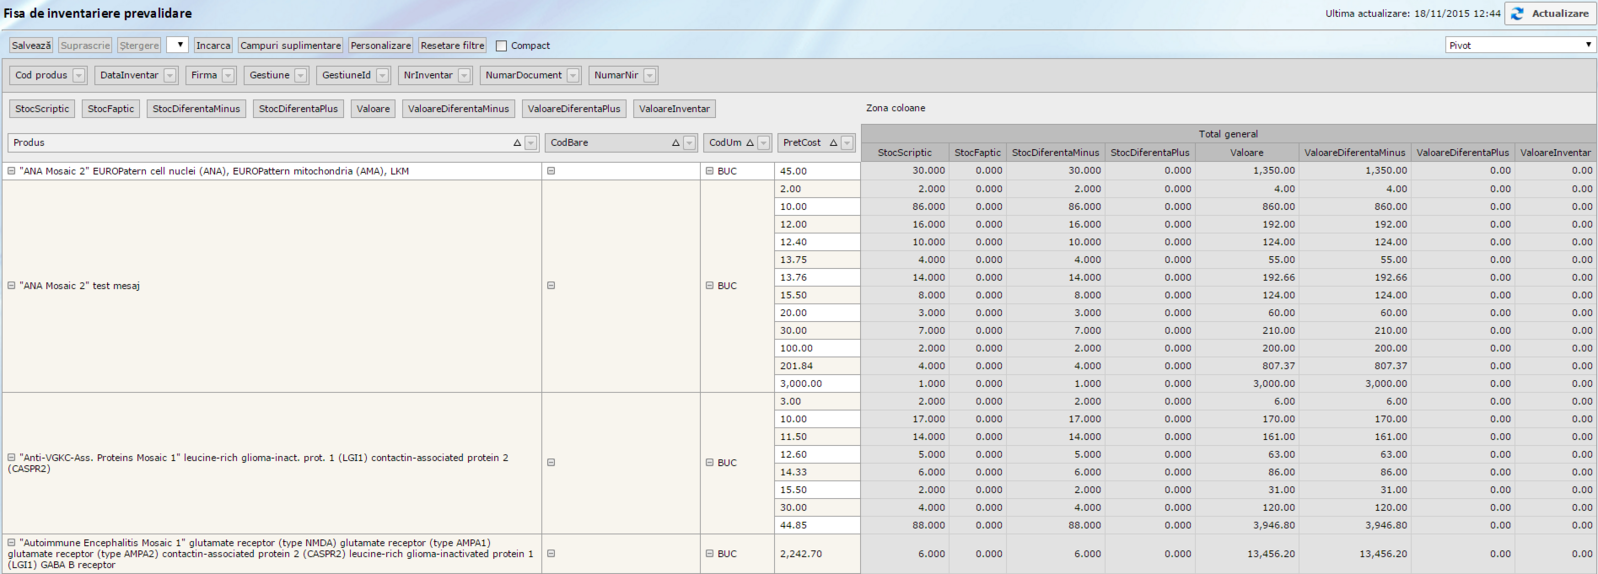Viewport: 1598px width, 574px height.
Task: Open the filter icon on DataInventar field
Action: [x=170, y=76]
